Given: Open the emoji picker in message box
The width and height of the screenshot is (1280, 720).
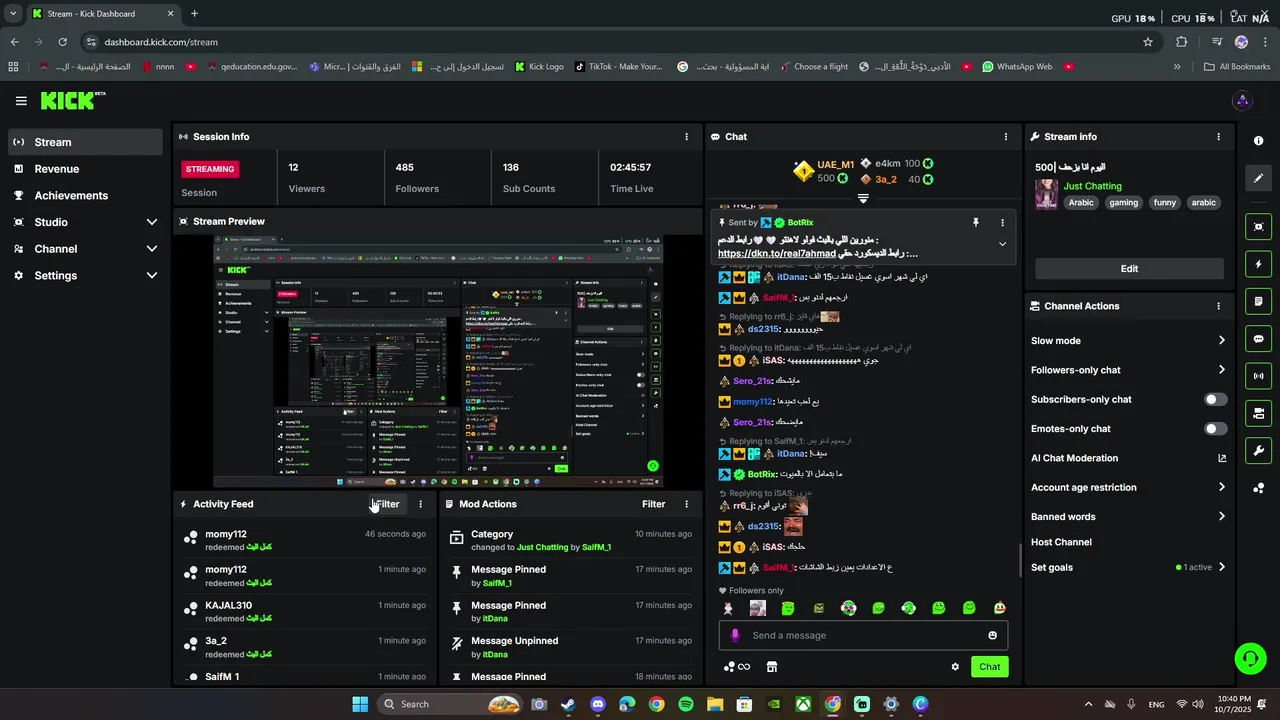Looking at the screenshot, I should click(x=993, y=636).
